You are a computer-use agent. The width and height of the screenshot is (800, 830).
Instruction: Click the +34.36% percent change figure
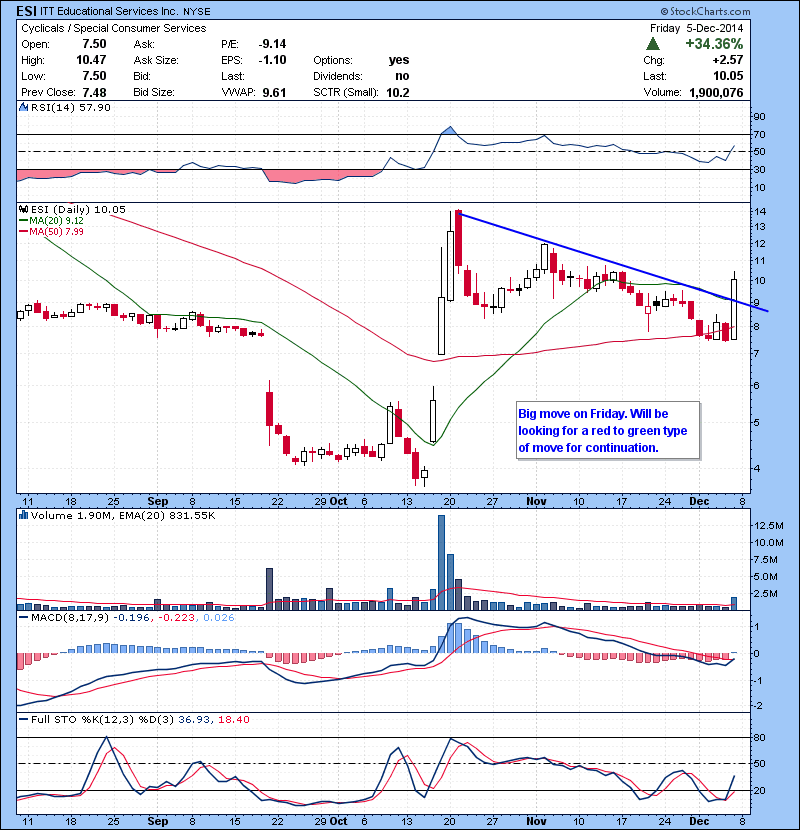click(714, 43)
